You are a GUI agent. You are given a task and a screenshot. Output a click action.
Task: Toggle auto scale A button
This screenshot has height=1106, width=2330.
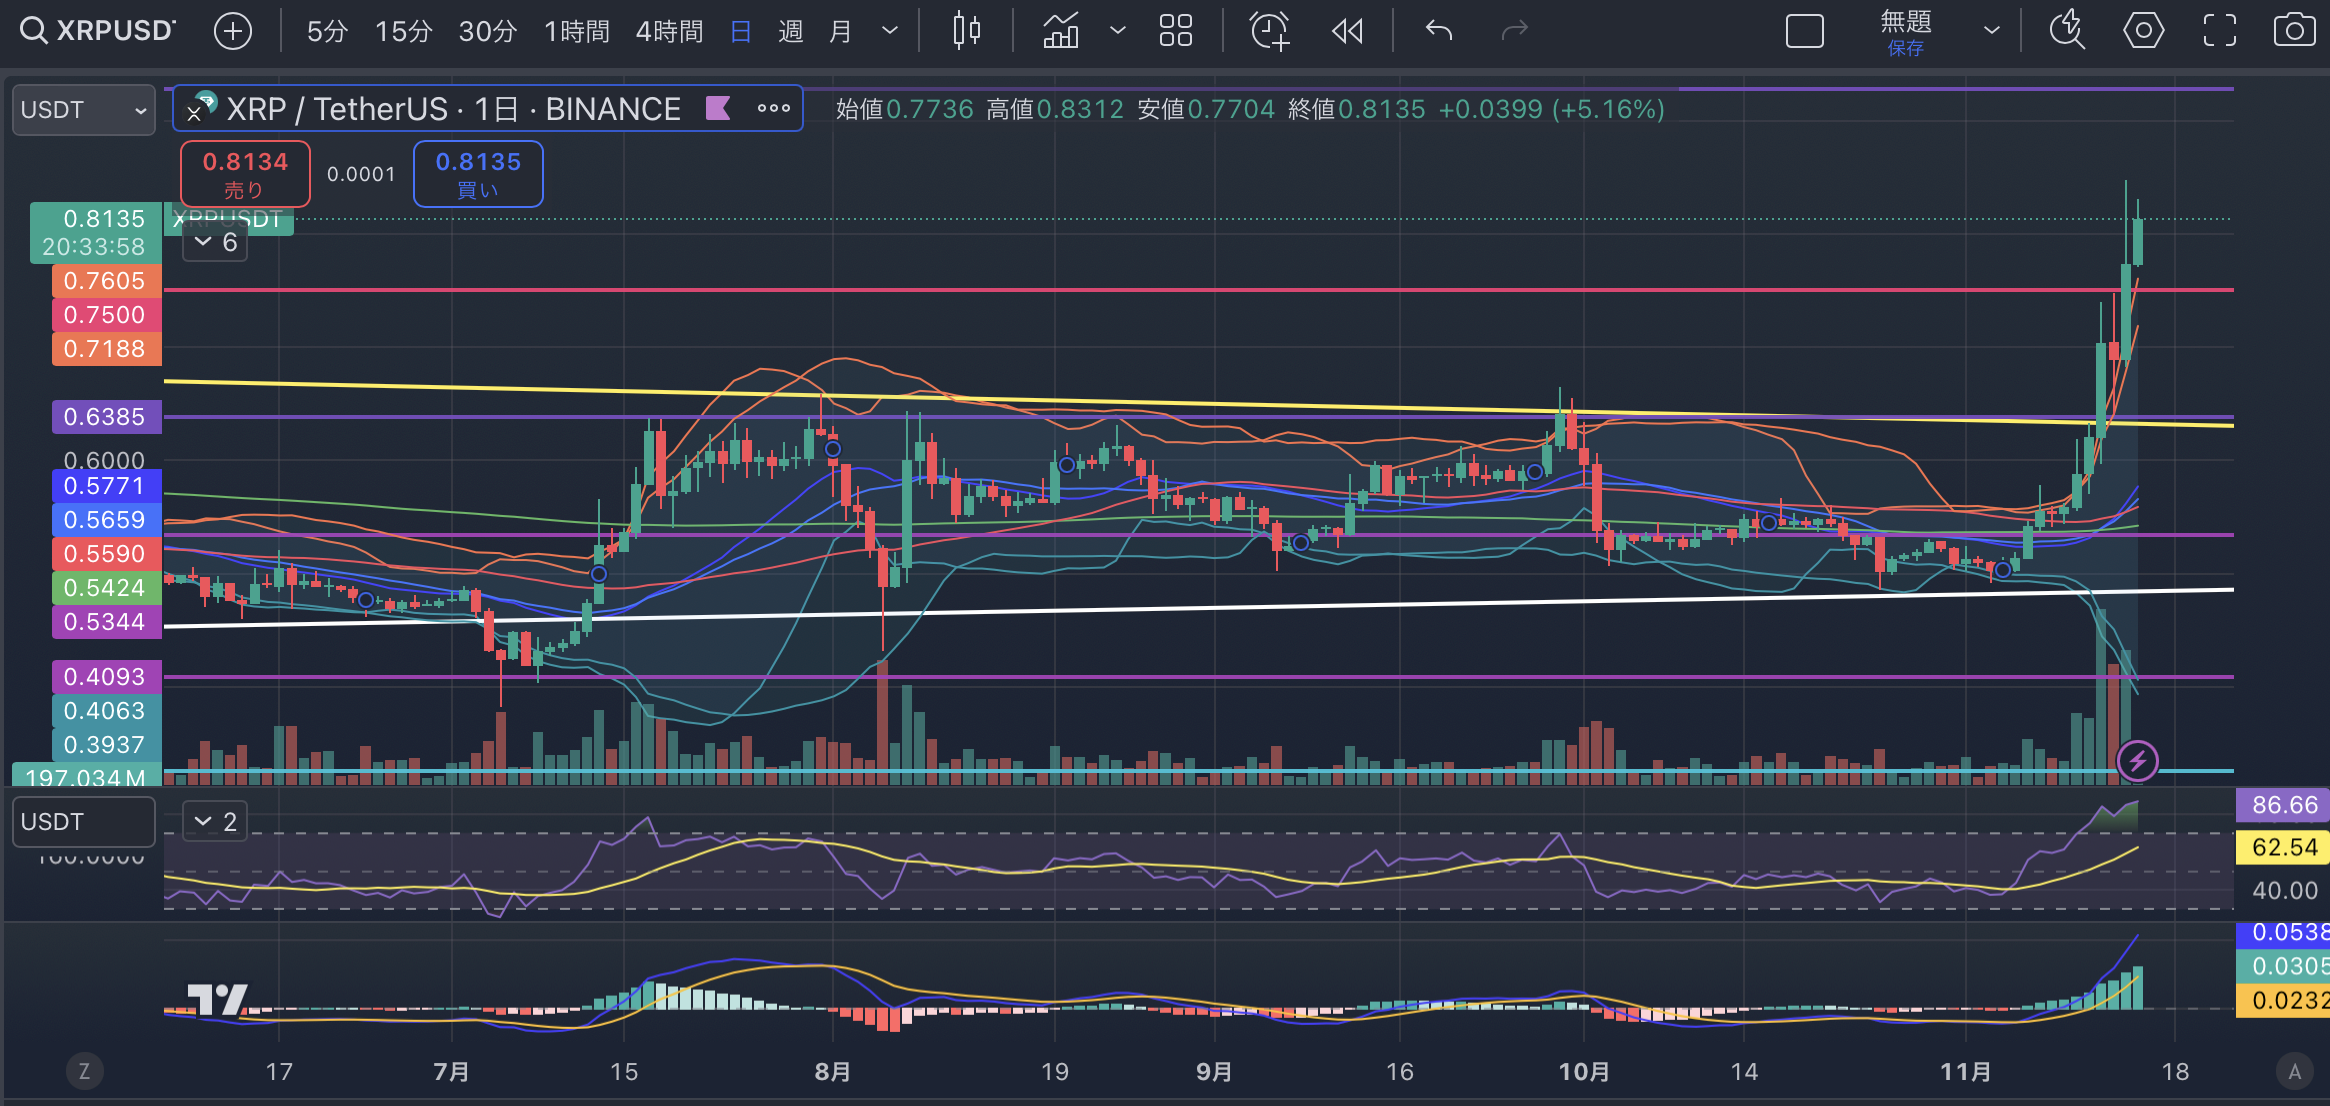(2295, 1072)
